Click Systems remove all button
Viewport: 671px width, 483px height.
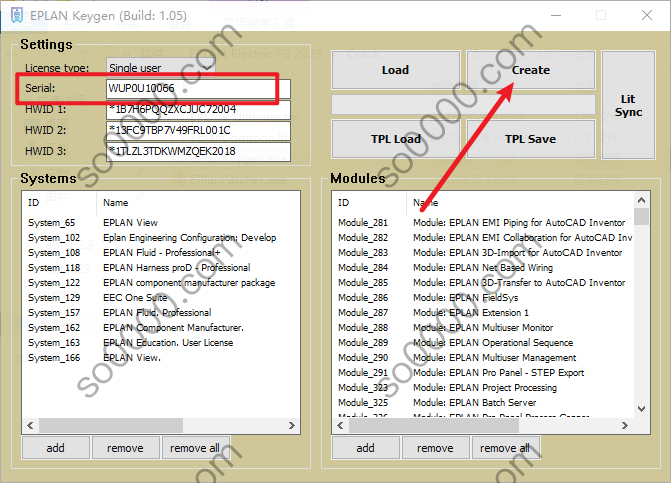(x=195, y=448)
